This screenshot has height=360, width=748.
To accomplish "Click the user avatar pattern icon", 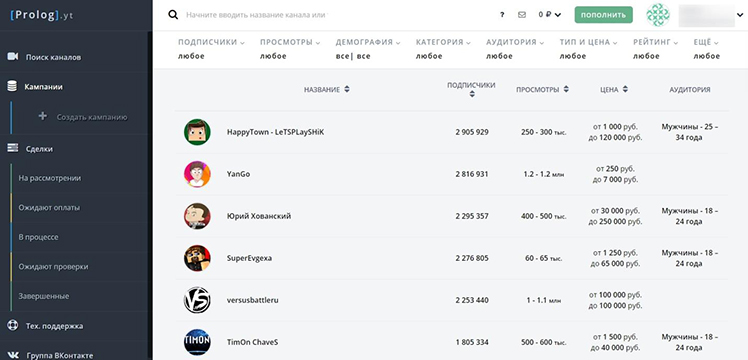I will click(x=658, y=15).
